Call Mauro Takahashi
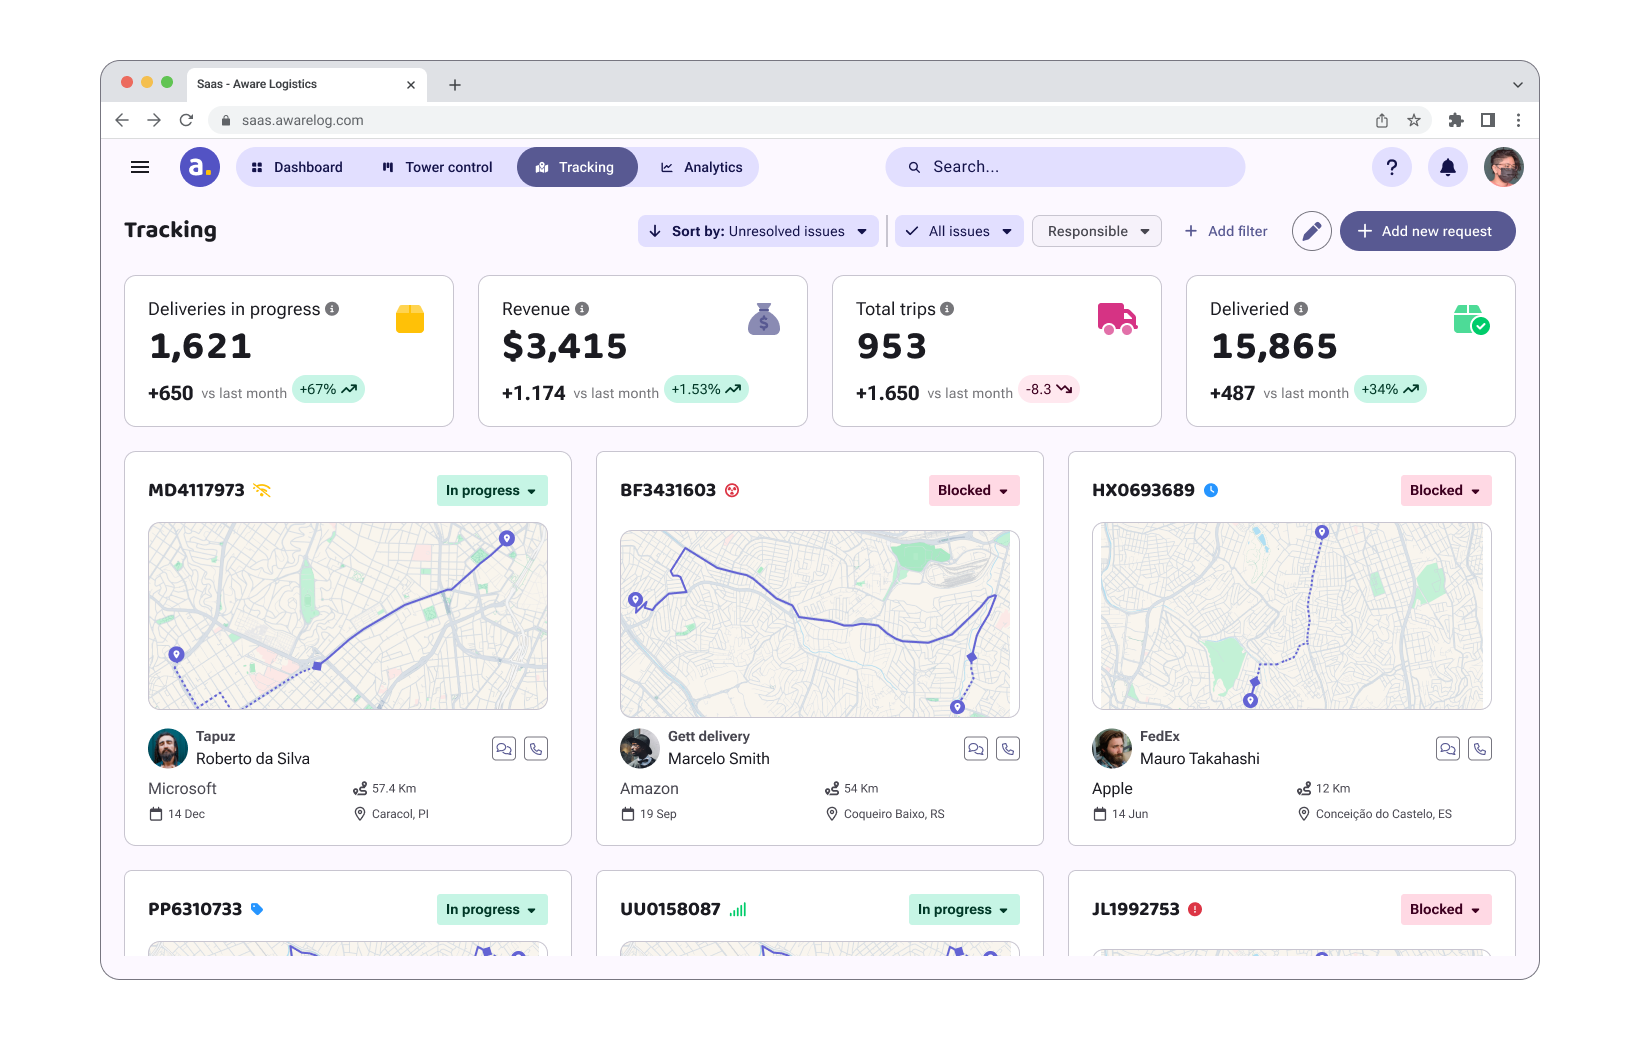The height and width of the screenshot is (1040, 1640). 1480,748
